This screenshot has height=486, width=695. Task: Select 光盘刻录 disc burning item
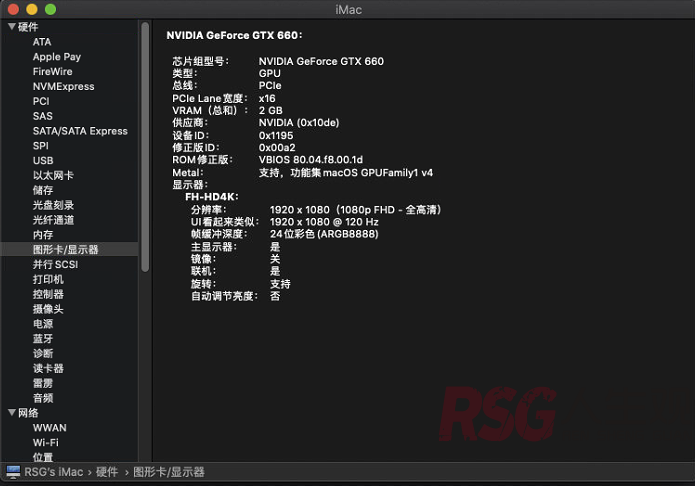pyautogui.click(x=53, y=205)
